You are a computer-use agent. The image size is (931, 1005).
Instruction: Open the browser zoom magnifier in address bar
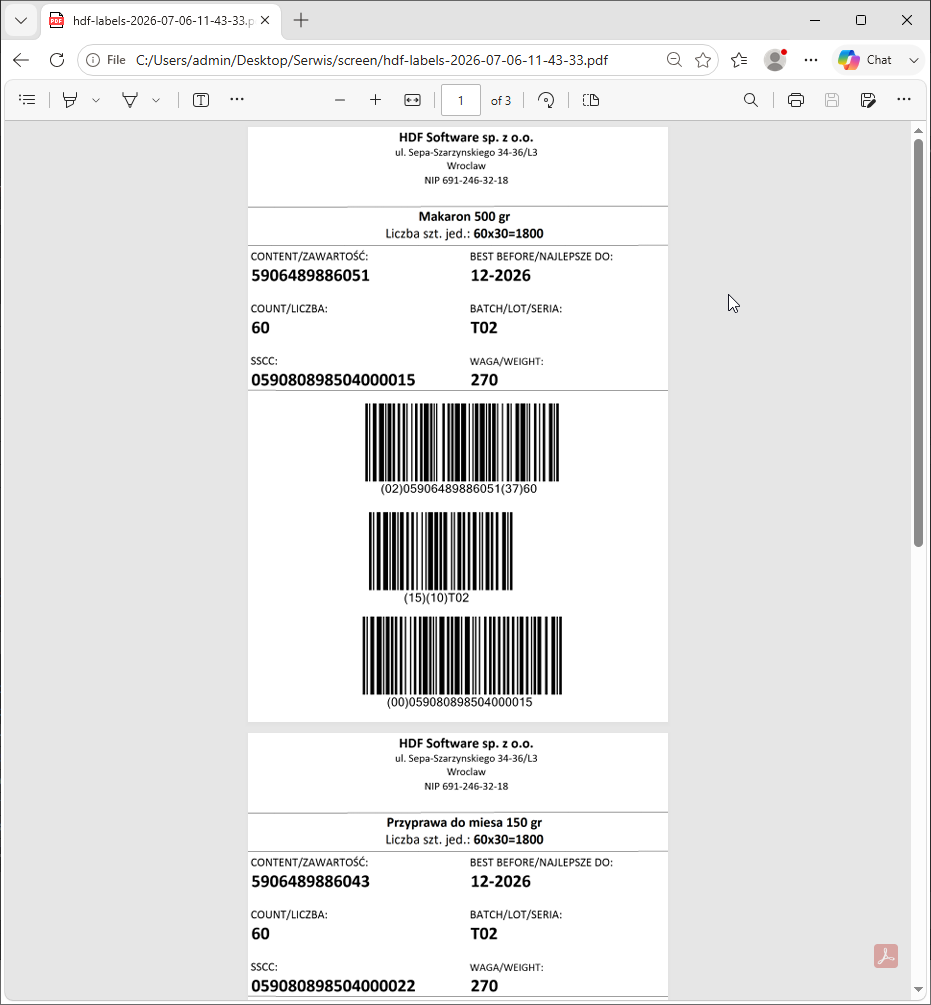674,60
